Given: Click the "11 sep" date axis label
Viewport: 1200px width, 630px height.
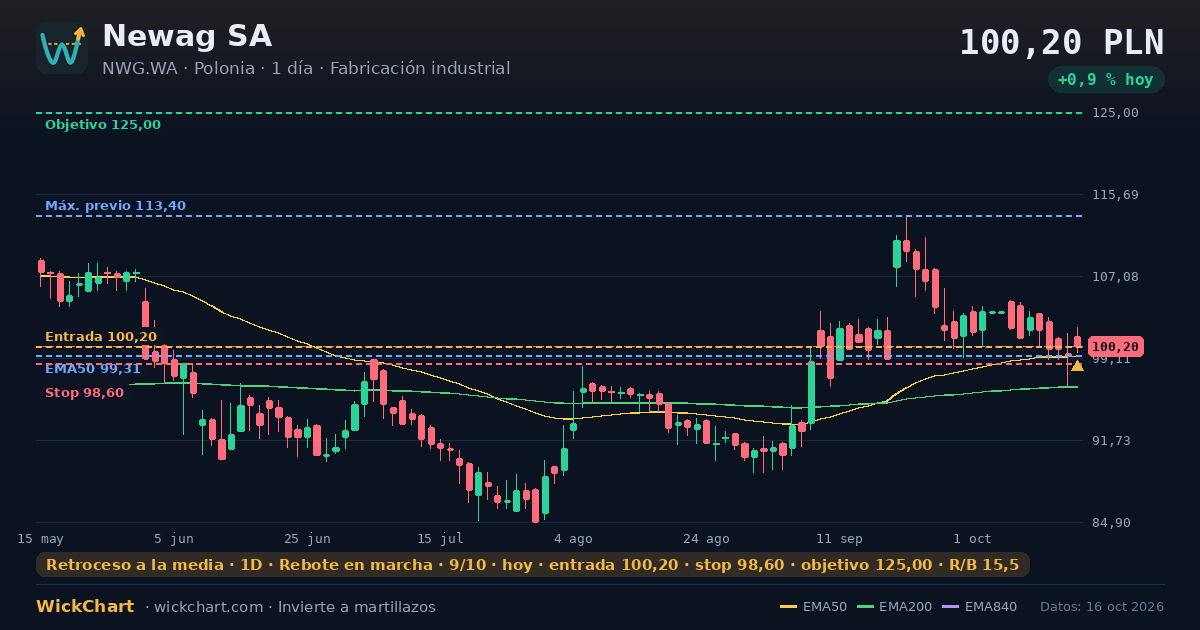Looking at the screenshot, I should (839, 539).
